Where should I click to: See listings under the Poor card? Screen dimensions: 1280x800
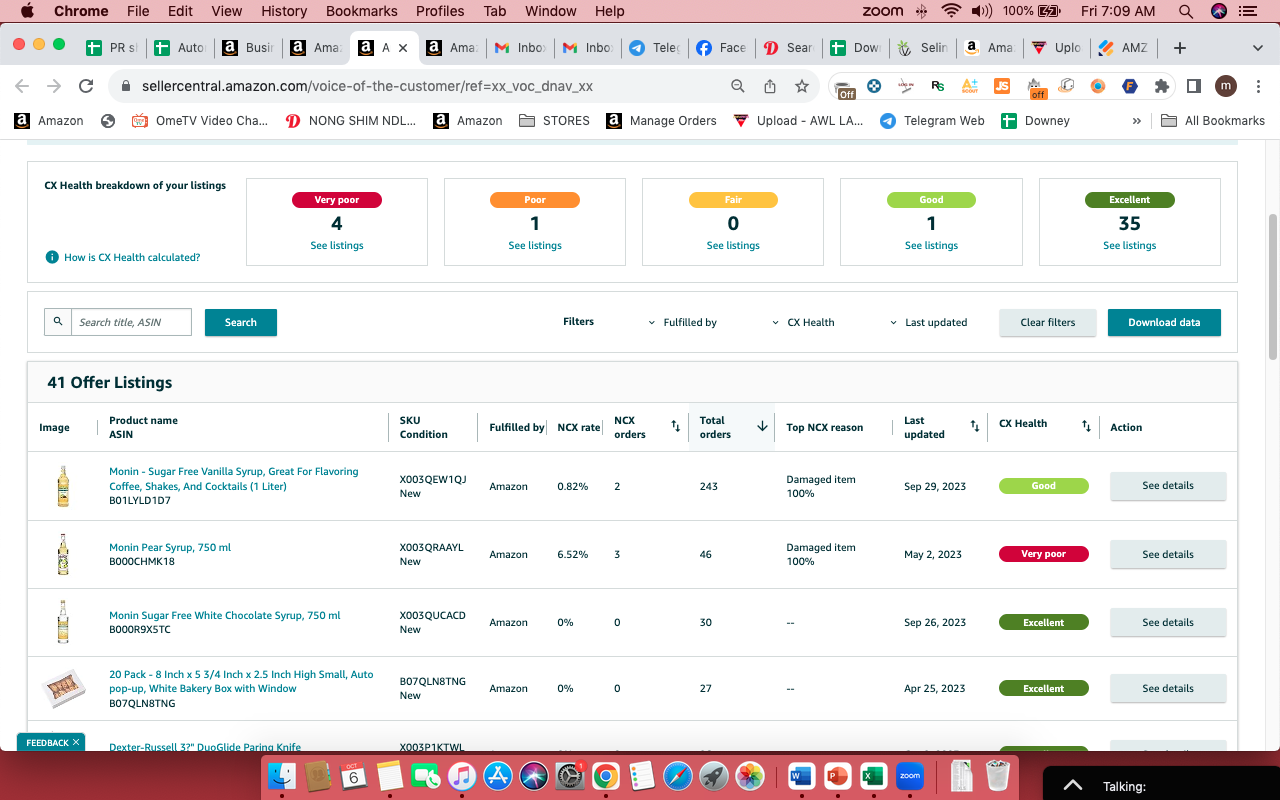[x=535, y=246]
